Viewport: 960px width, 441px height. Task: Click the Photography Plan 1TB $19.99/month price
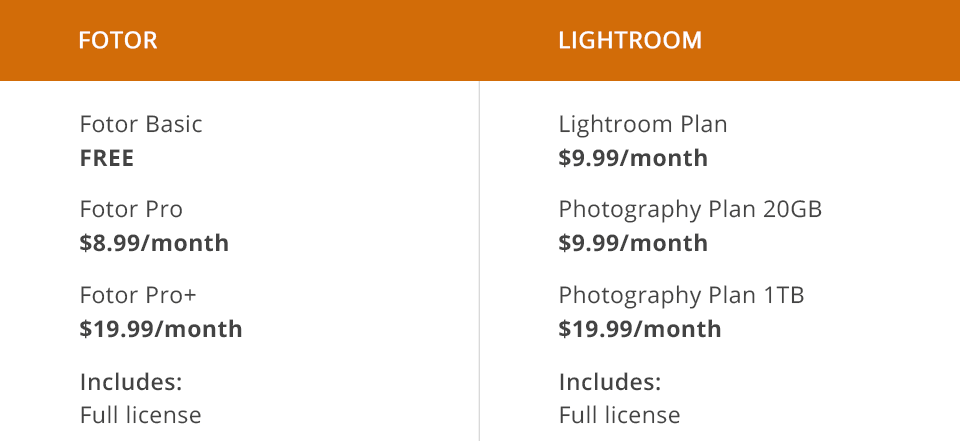(x=640, y=329)
